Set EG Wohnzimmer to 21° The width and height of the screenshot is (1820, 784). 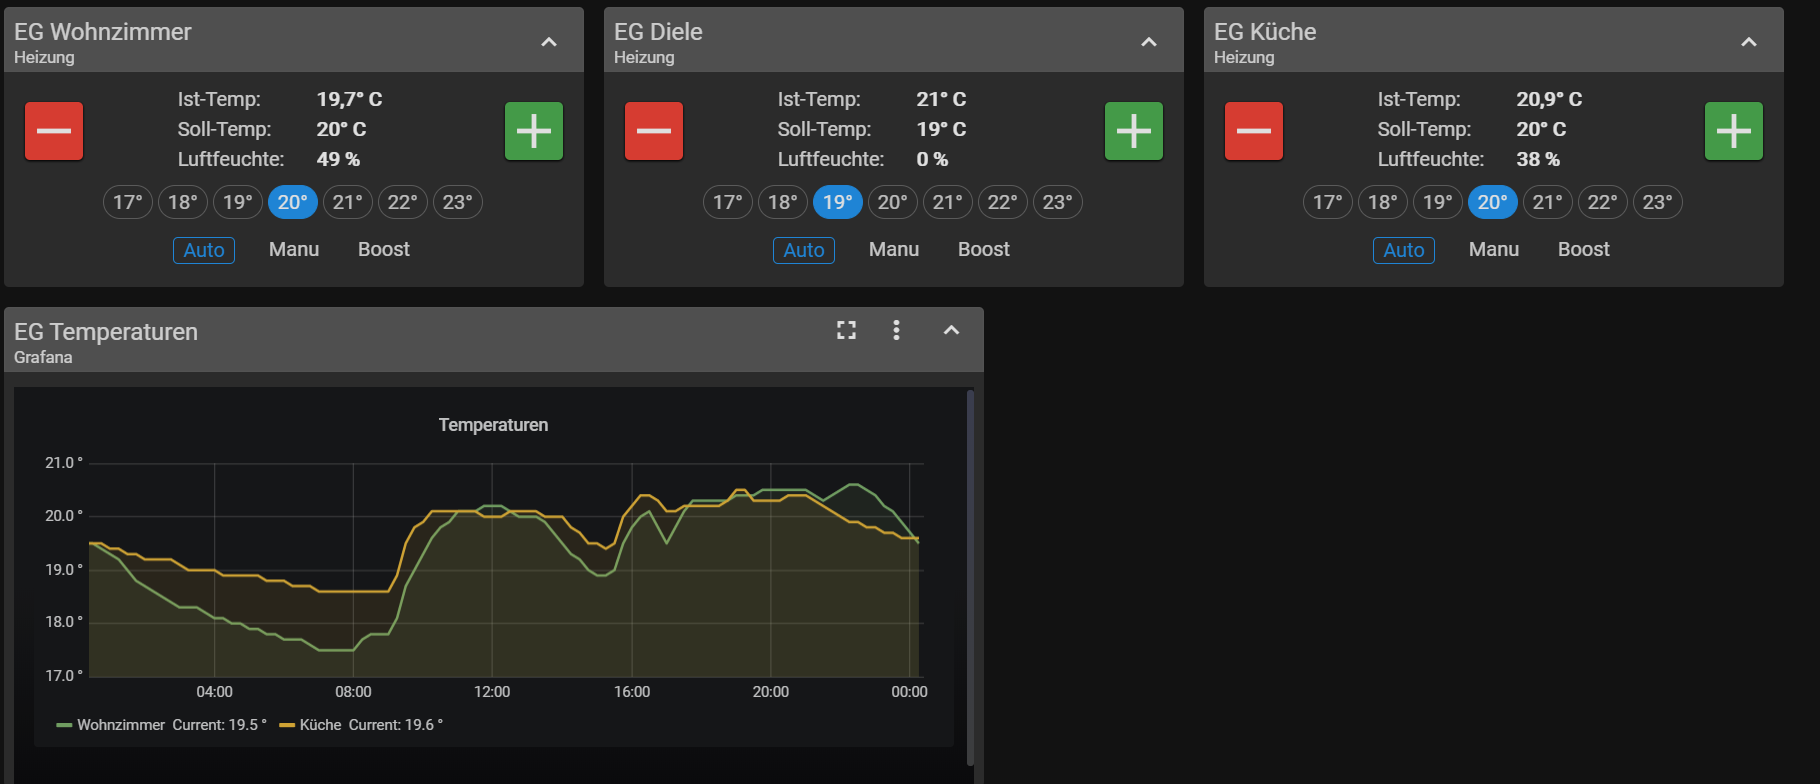pos(348,202)
